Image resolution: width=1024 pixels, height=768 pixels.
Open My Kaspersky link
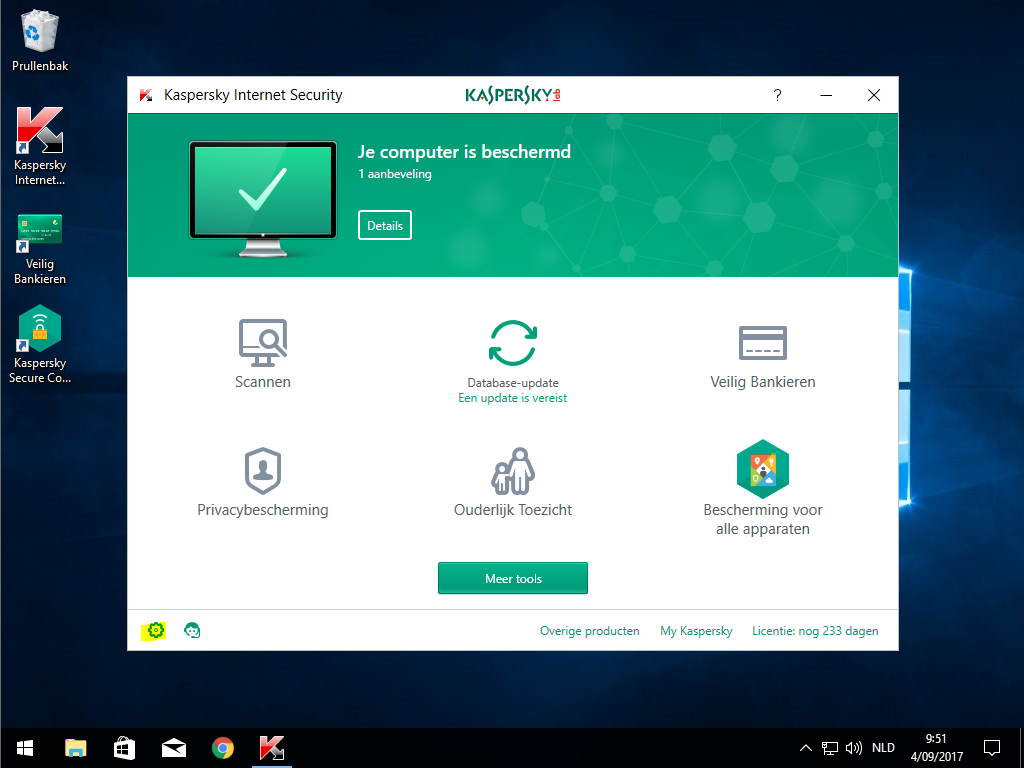click(x=696, y=631)
